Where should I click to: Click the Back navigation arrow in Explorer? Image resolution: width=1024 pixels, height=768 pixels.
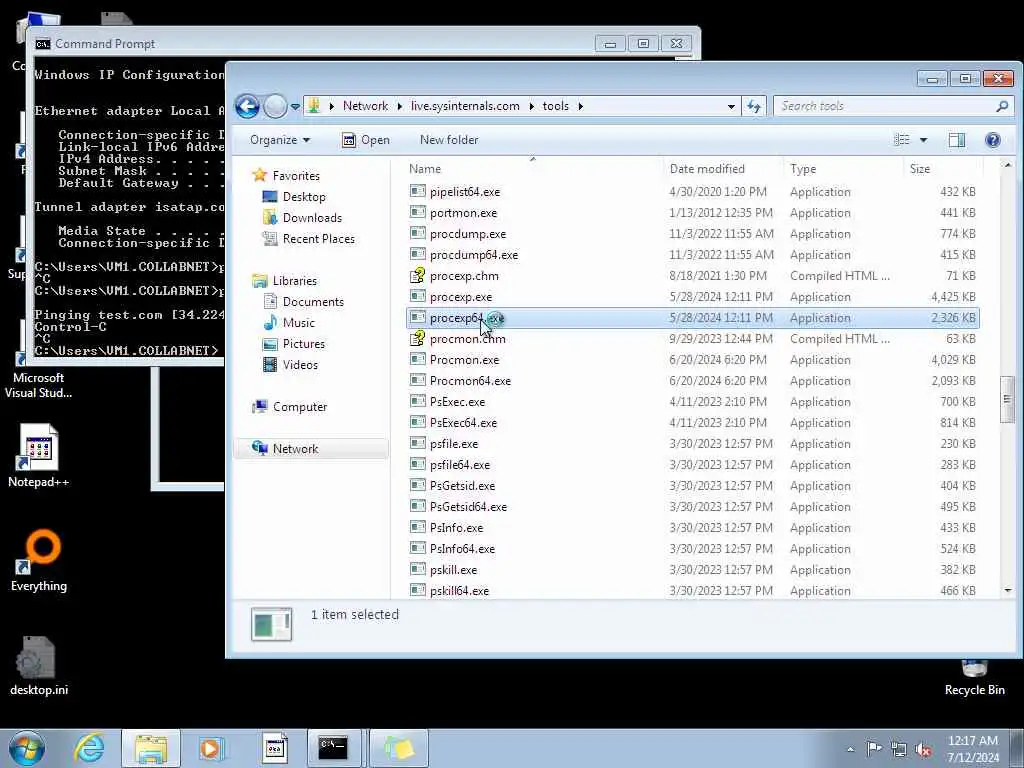pyautogui.click(x=248, y=106)
